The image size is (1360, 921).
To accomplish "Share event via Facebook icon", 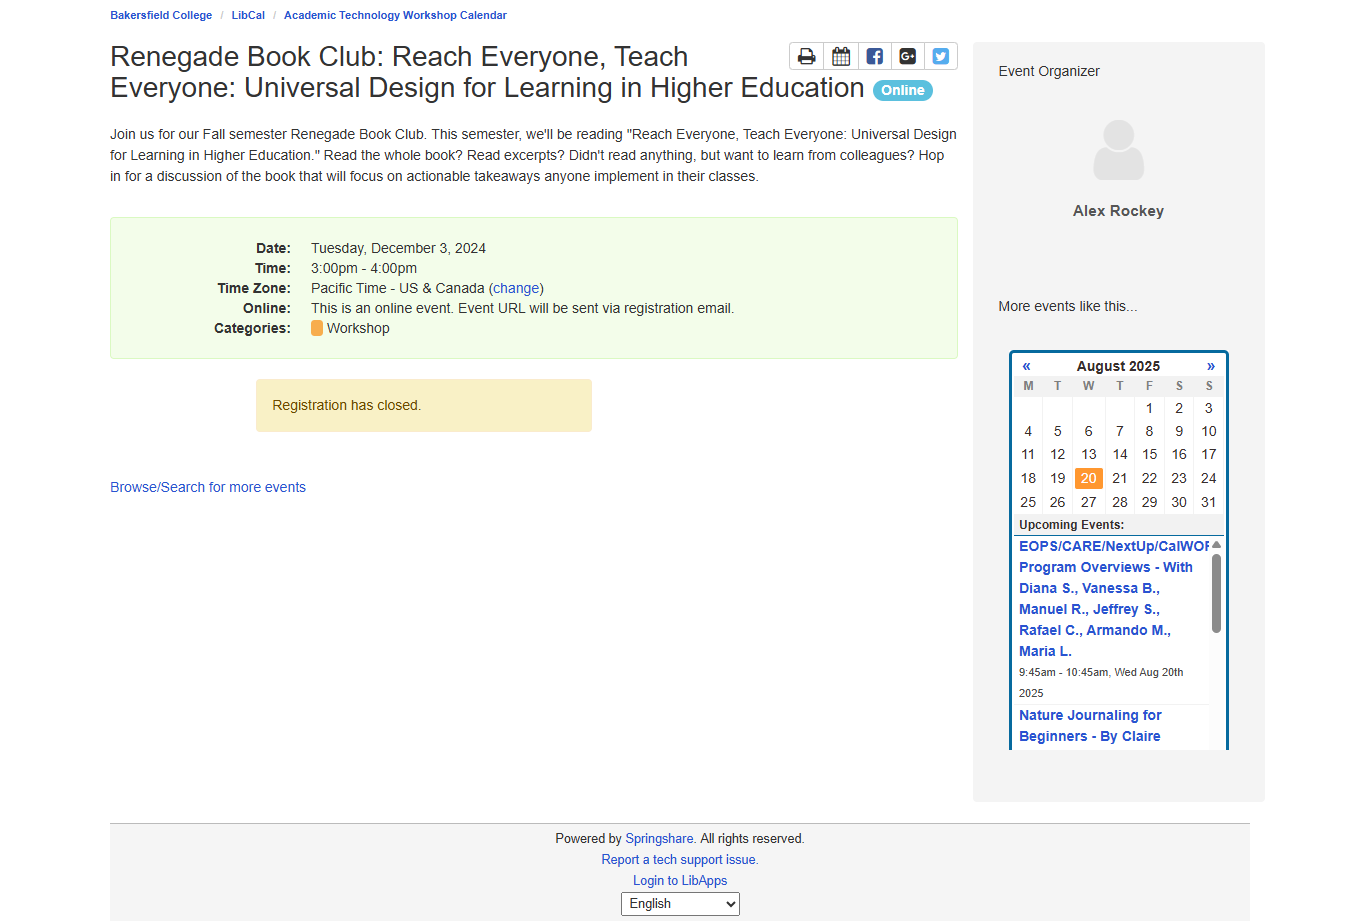I will (874, 56).
